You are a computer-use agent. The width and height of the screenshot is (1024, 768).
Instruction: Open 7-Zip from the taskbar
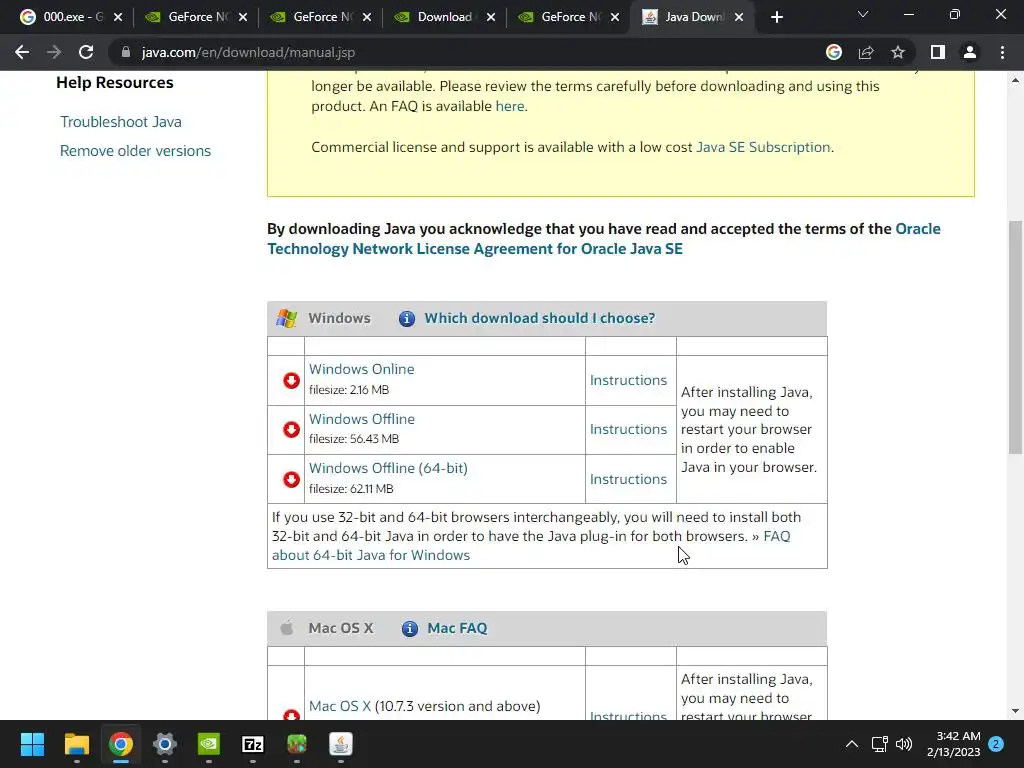(x=253, y=744)
